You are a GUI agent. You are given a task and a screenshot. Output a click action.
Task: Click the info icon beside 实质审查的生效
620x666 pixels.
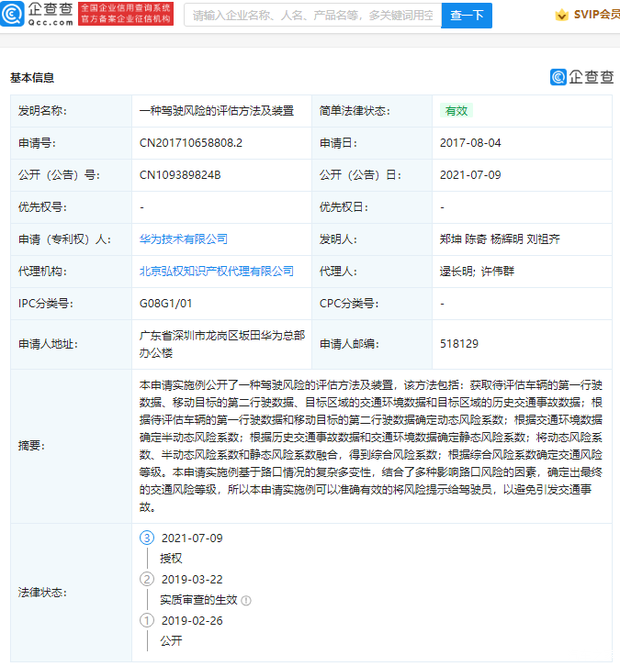pos(246,600)
